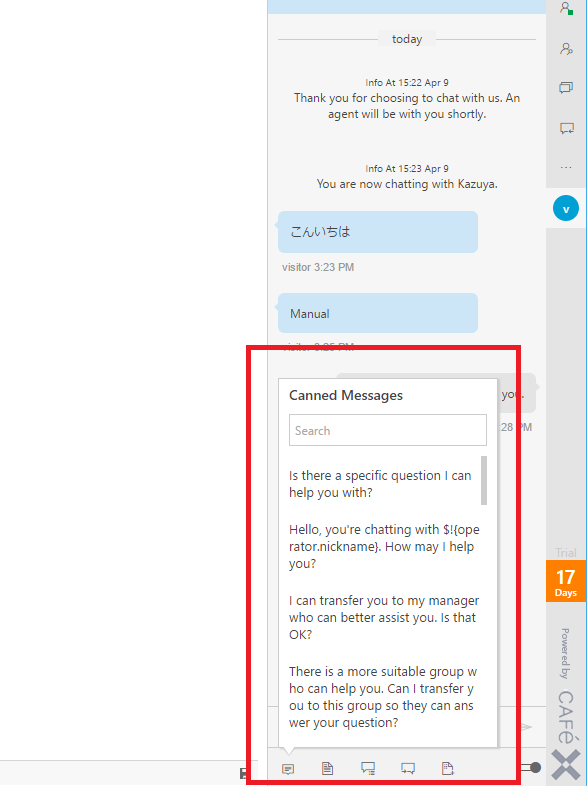Click the 'Manual' visitor message bubble
The image size is (588, 786).
(x=378, y=313)
